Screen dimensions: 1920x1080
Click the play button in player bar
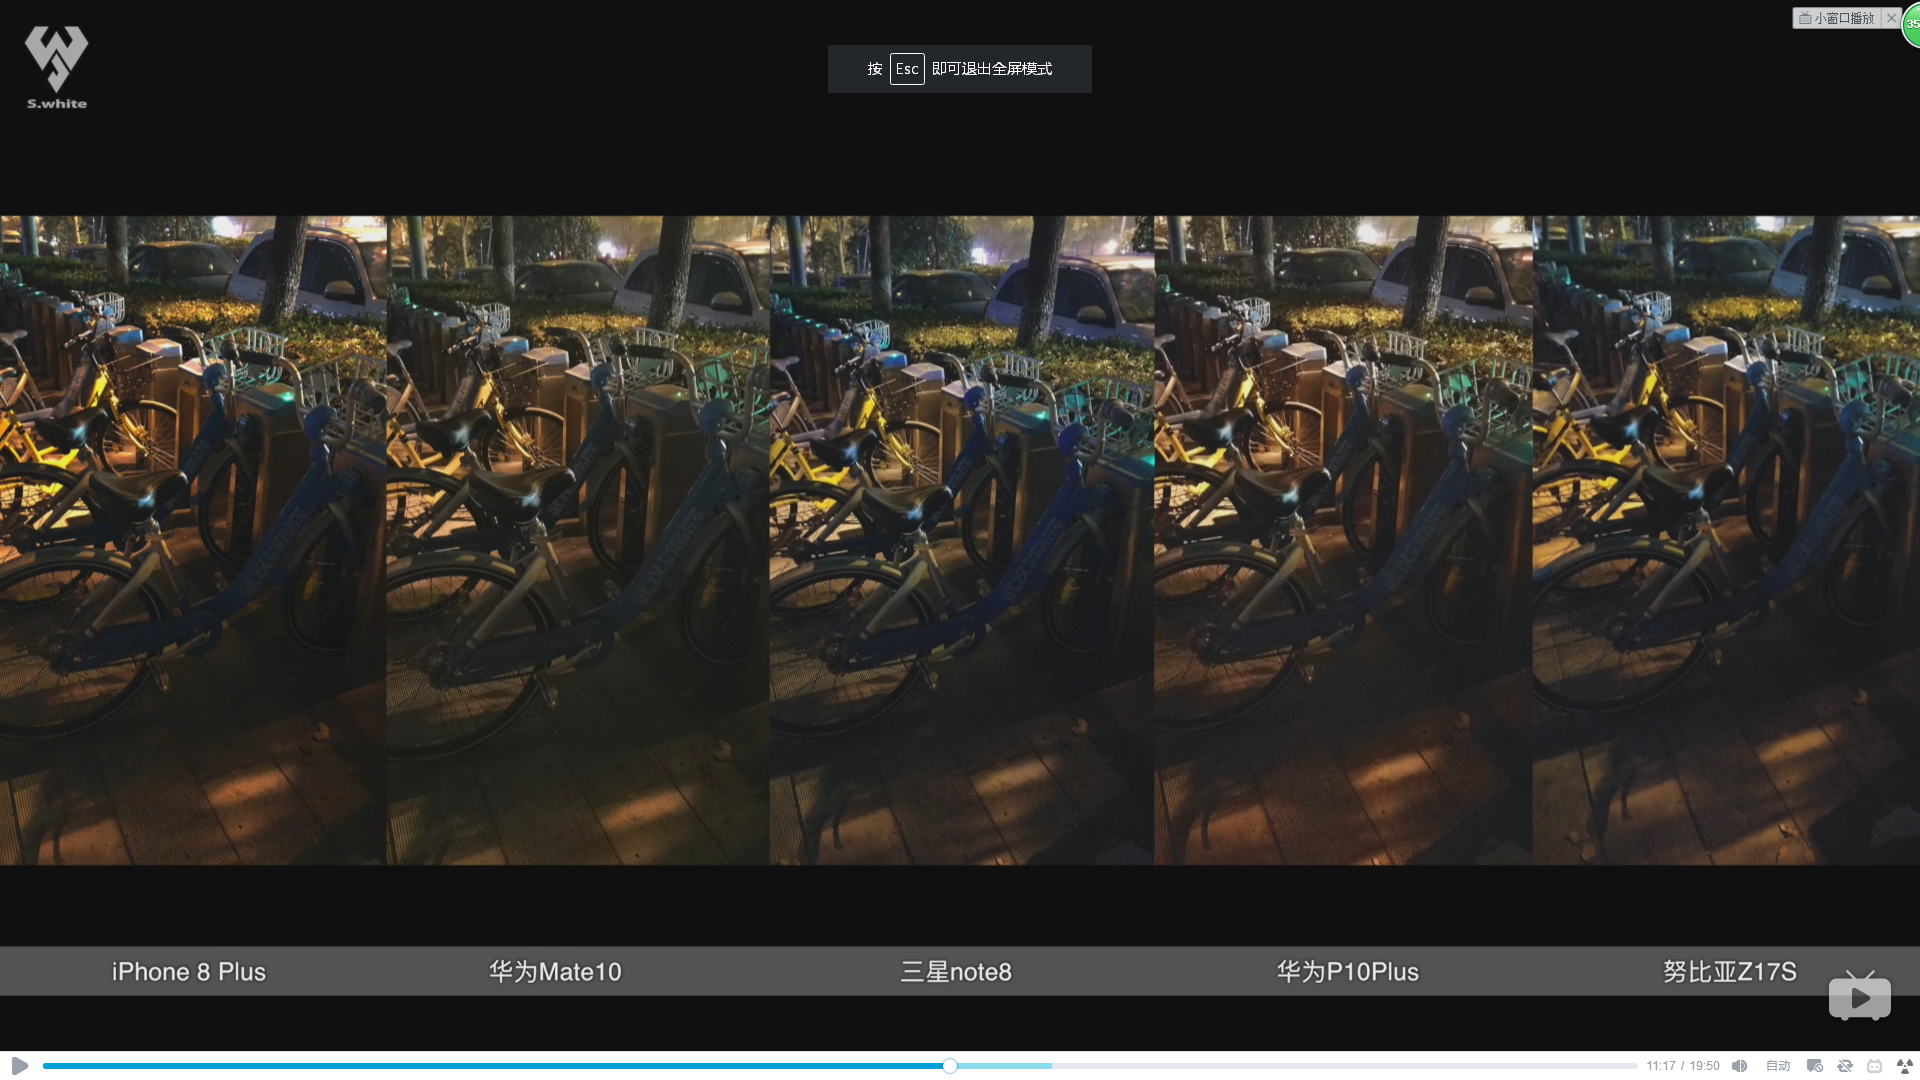coord(19,1066)
